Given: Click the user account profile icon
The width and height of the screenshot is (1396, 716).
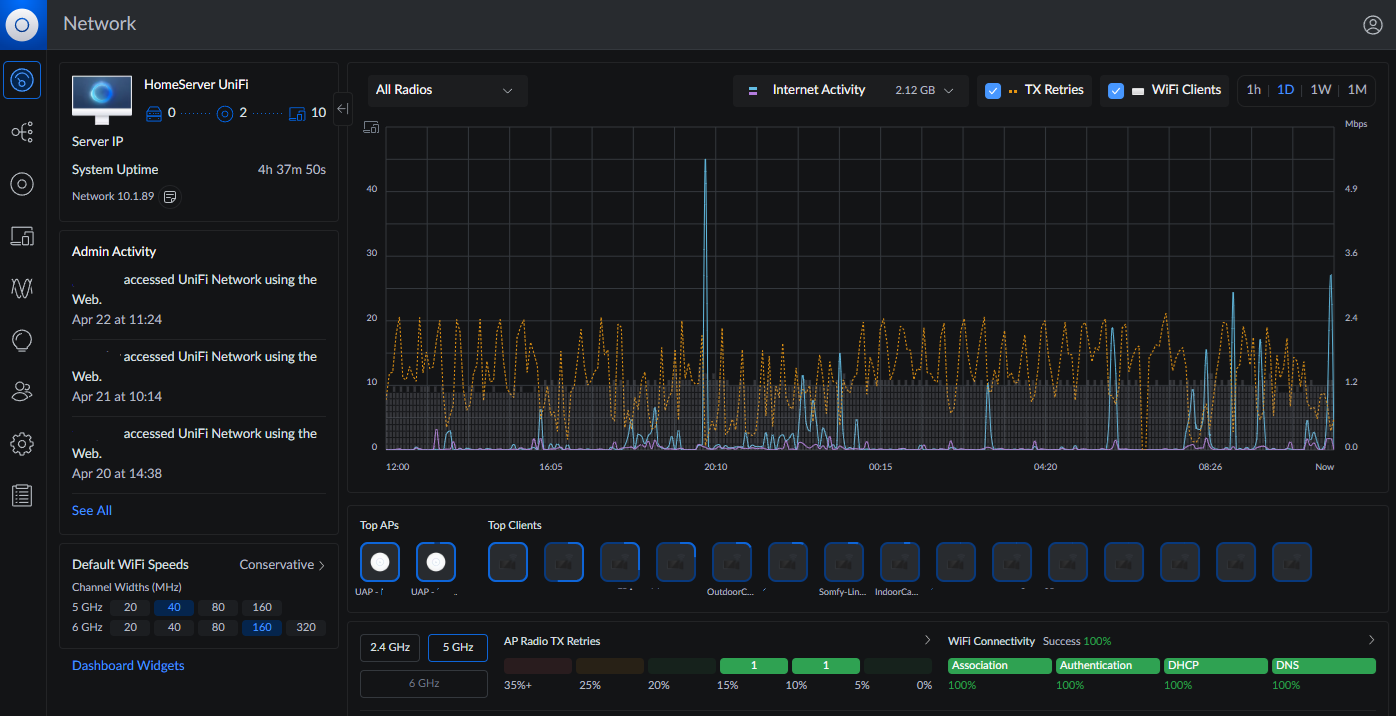Looking at the screenshot, I should point(1372,25).
